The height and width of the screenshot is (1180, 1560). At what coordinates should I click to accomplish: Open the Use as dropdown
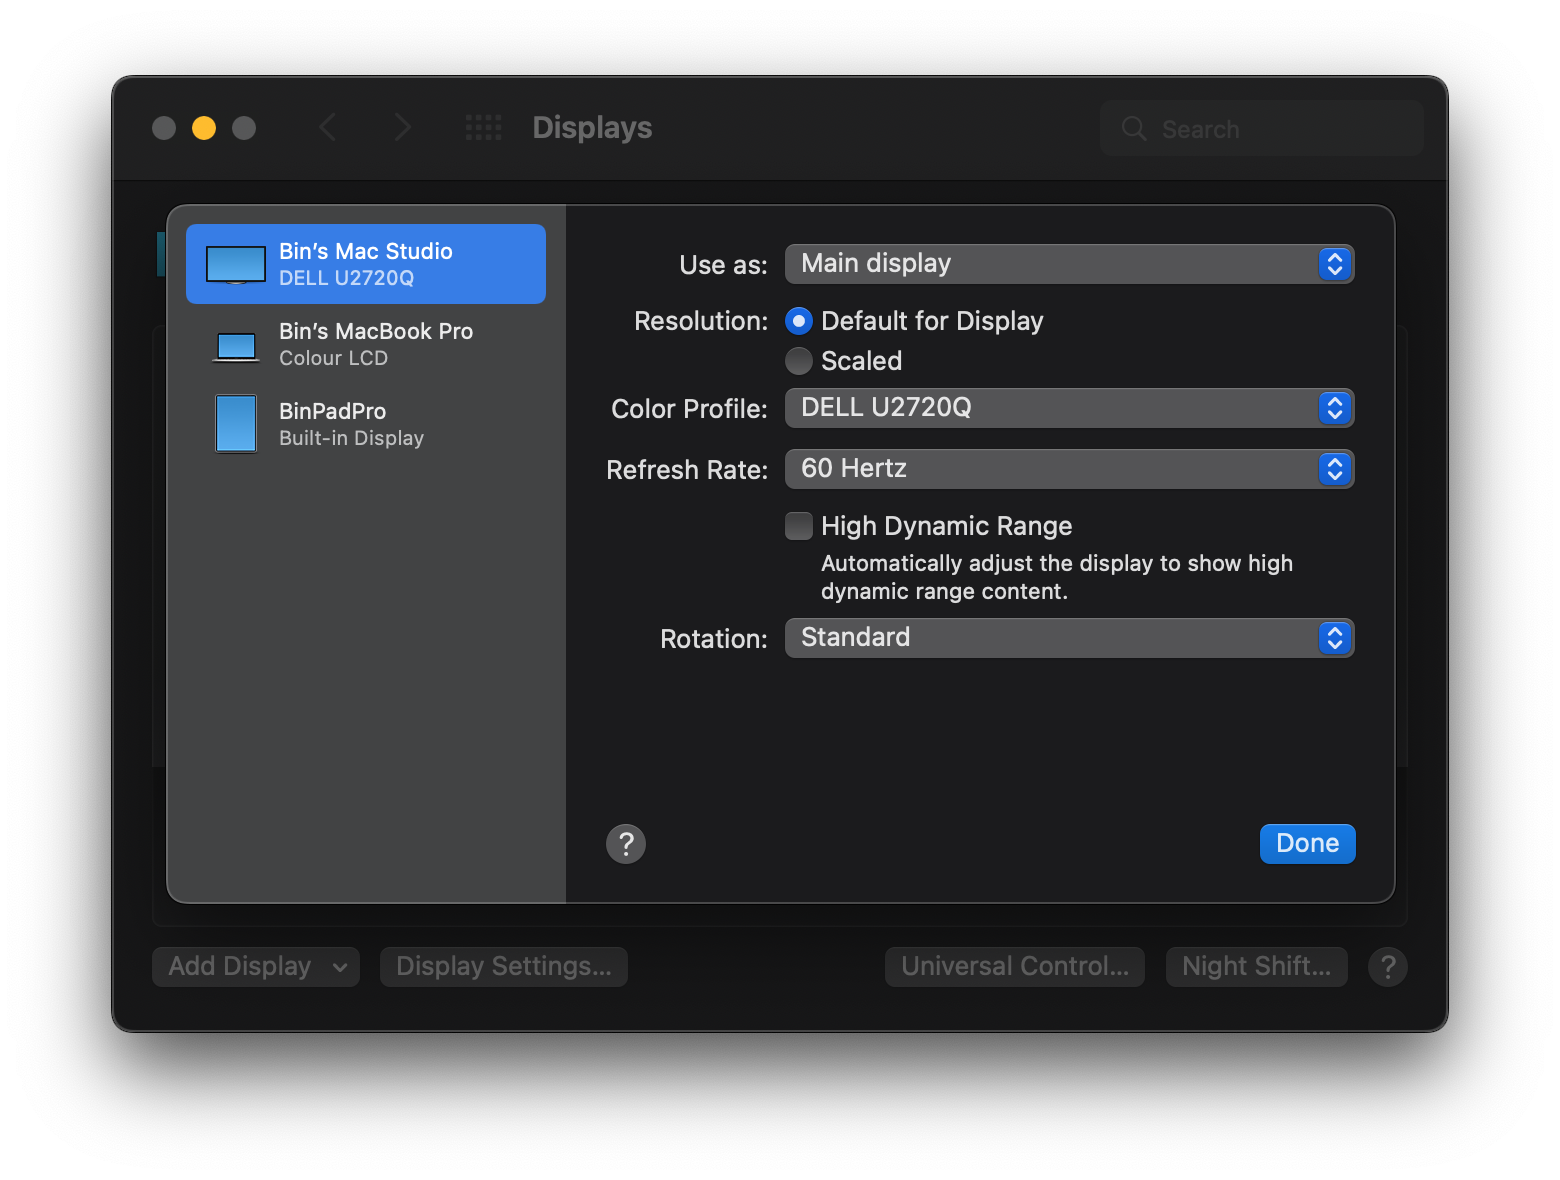coord(1069,264)
